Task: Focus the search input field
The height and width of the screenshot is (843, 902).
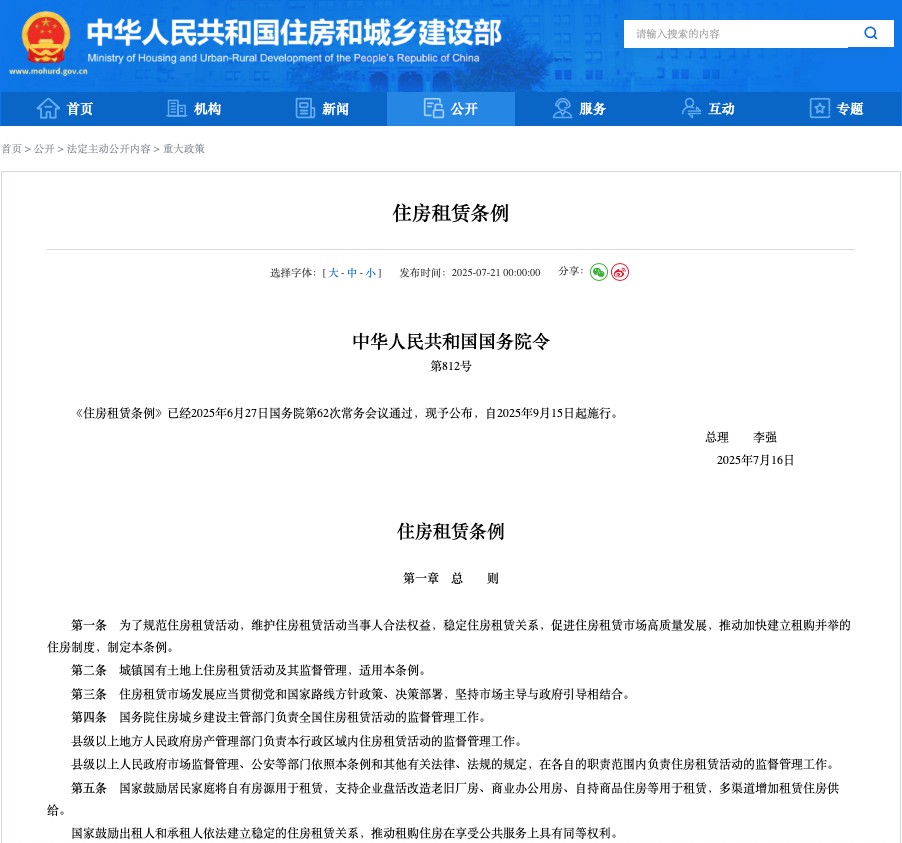Action: tap(736, 34)
